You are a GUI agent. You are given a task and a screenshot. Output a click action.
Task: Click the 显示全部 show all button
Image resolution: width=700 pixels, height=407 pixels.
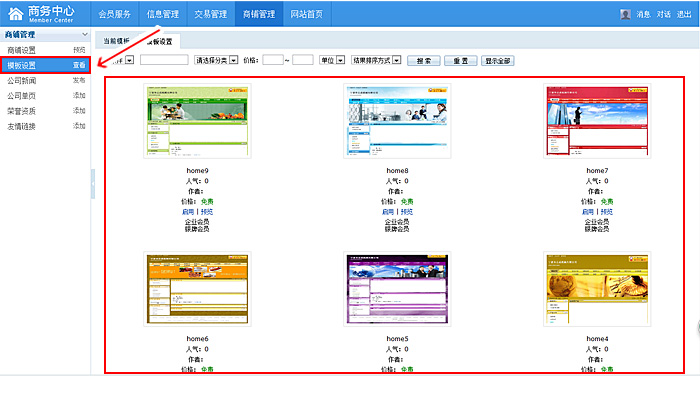pos(497,61)
